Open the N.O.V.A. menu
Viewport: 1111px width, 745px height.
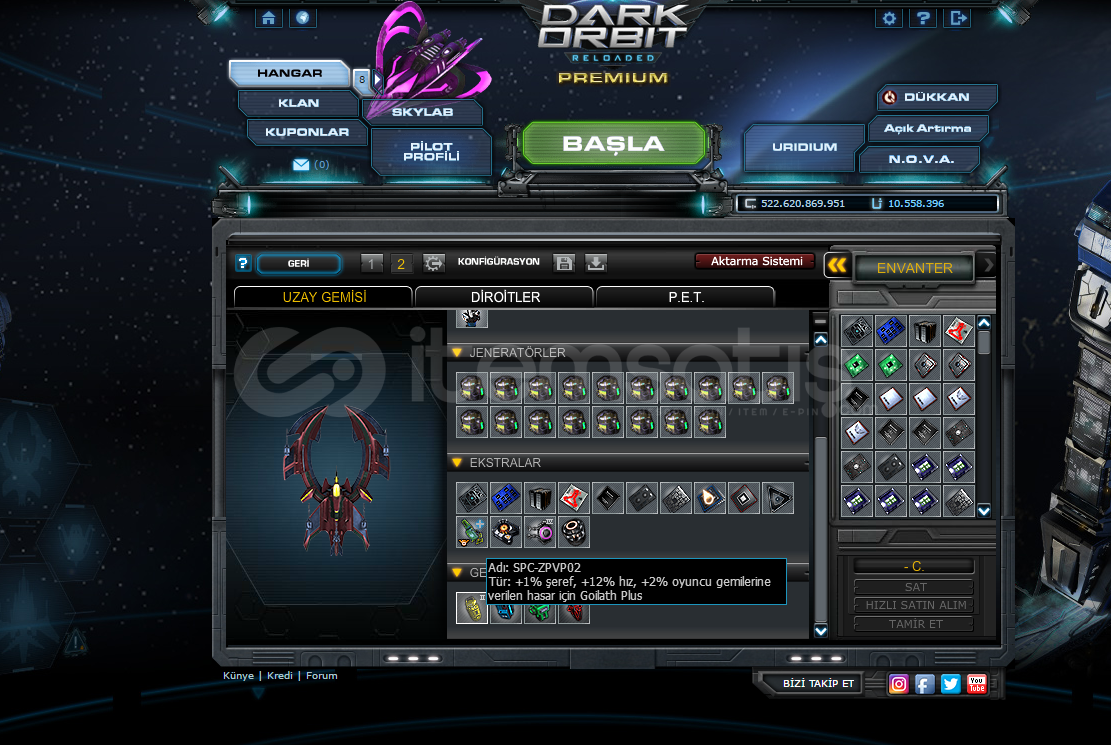(x=921, y=159)
